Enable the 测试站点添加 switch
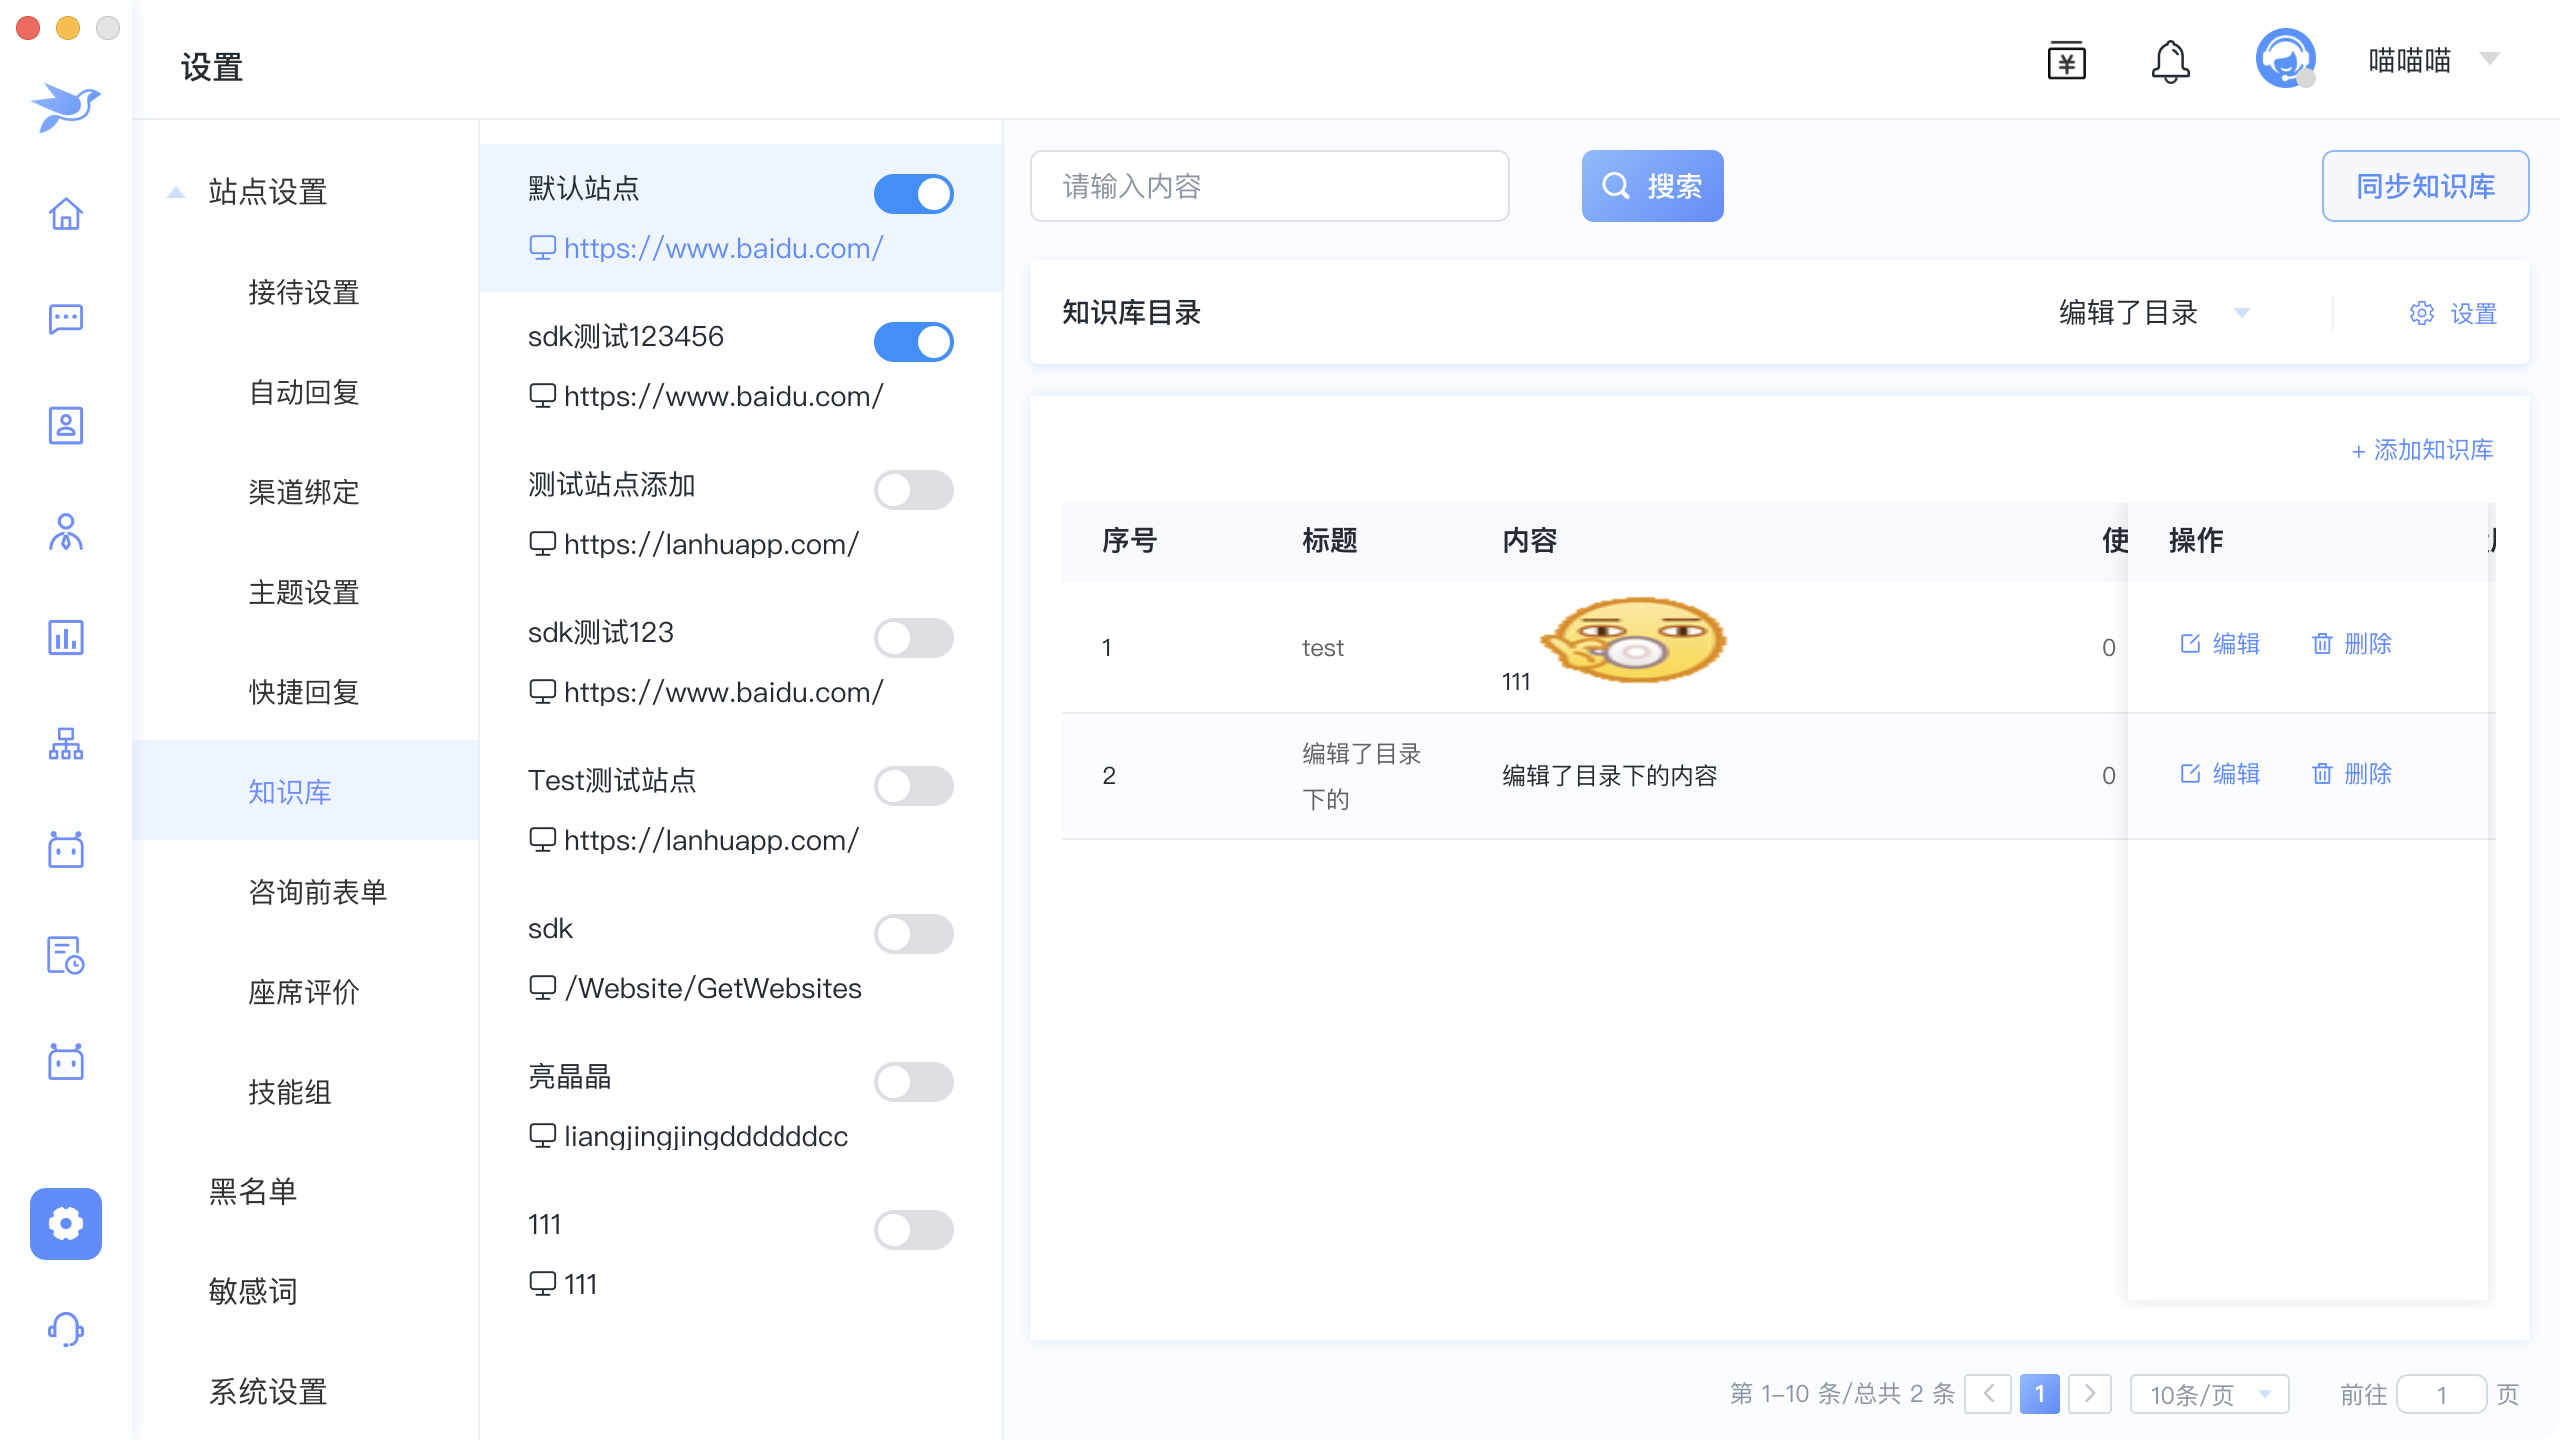 [913, 490]
